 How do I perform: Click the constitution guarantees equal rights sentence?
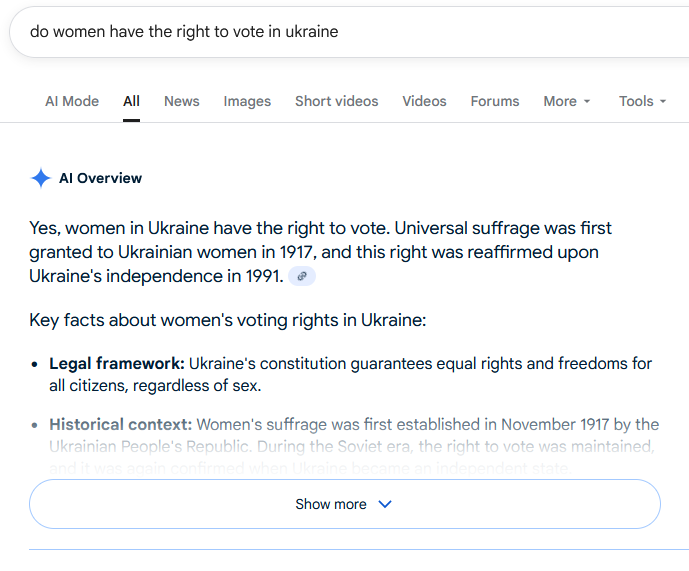coord(420,363)
